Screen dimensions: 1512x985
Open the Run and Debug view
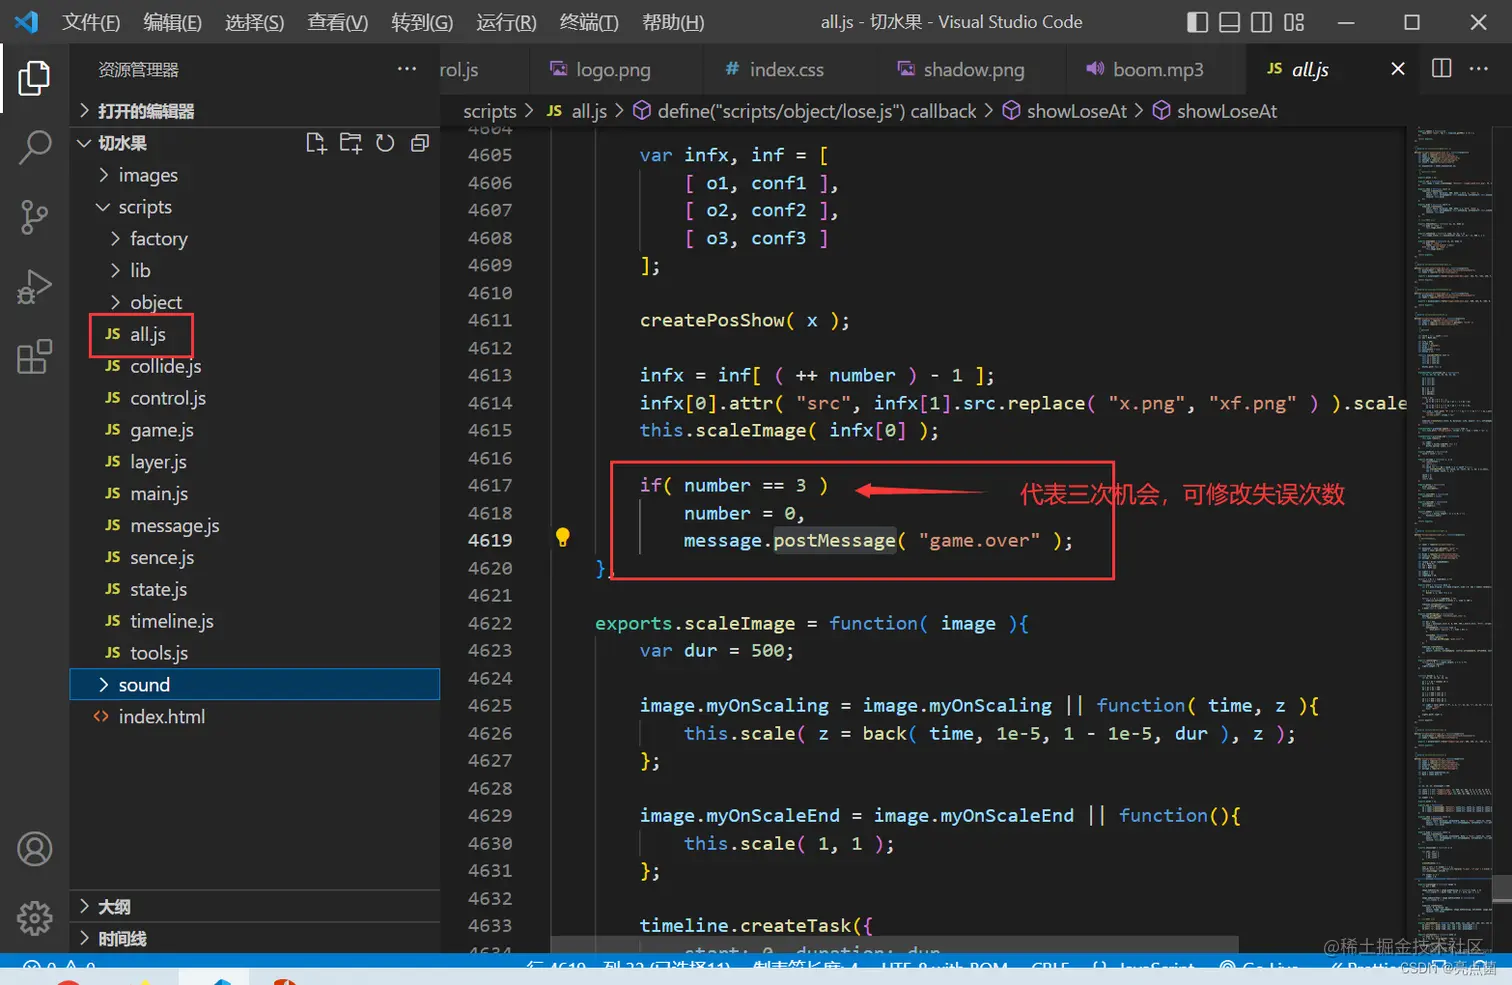coord(34,287)
